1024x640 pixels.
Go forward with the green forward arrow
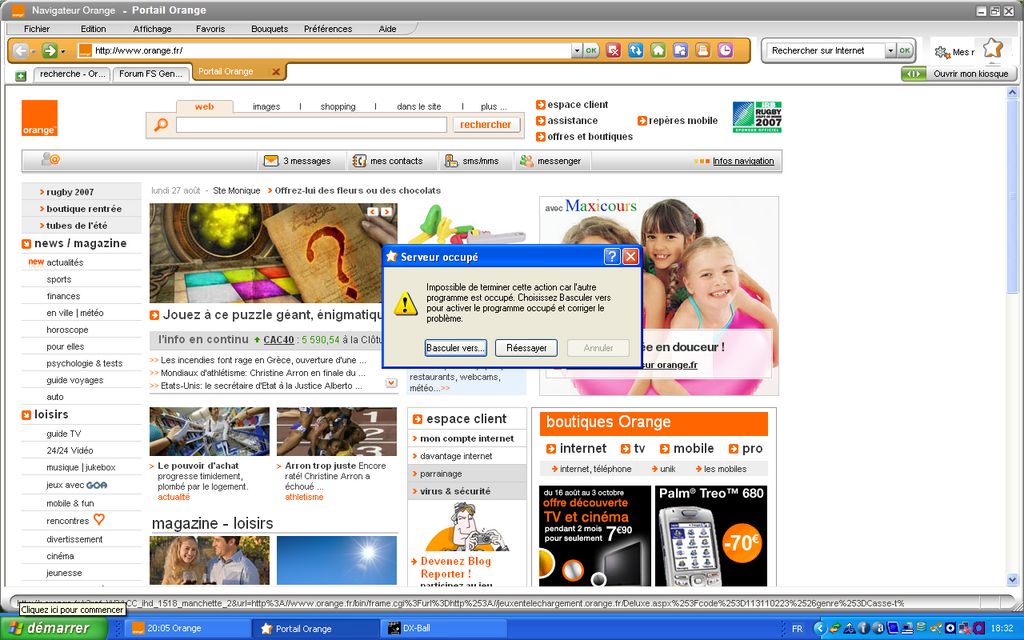pyautogui.click(x=49, y=50)
